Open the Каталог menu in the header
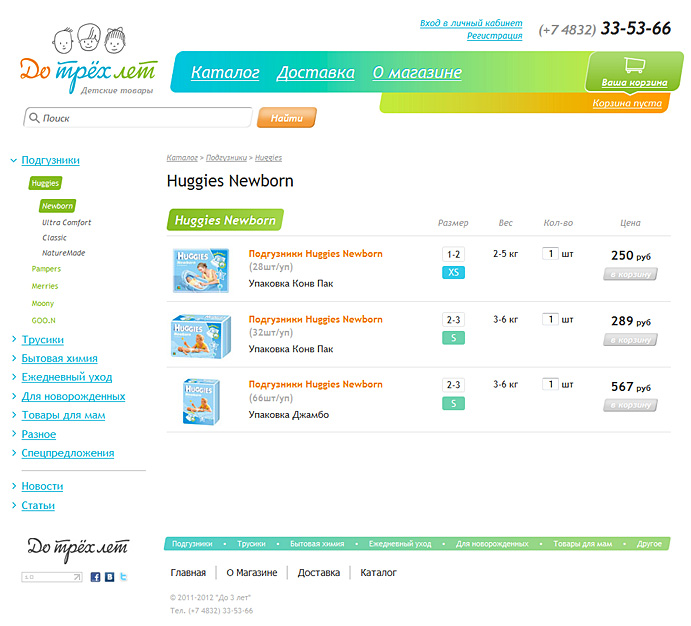This screenshot has width=691, height=626. coord(225,72)
